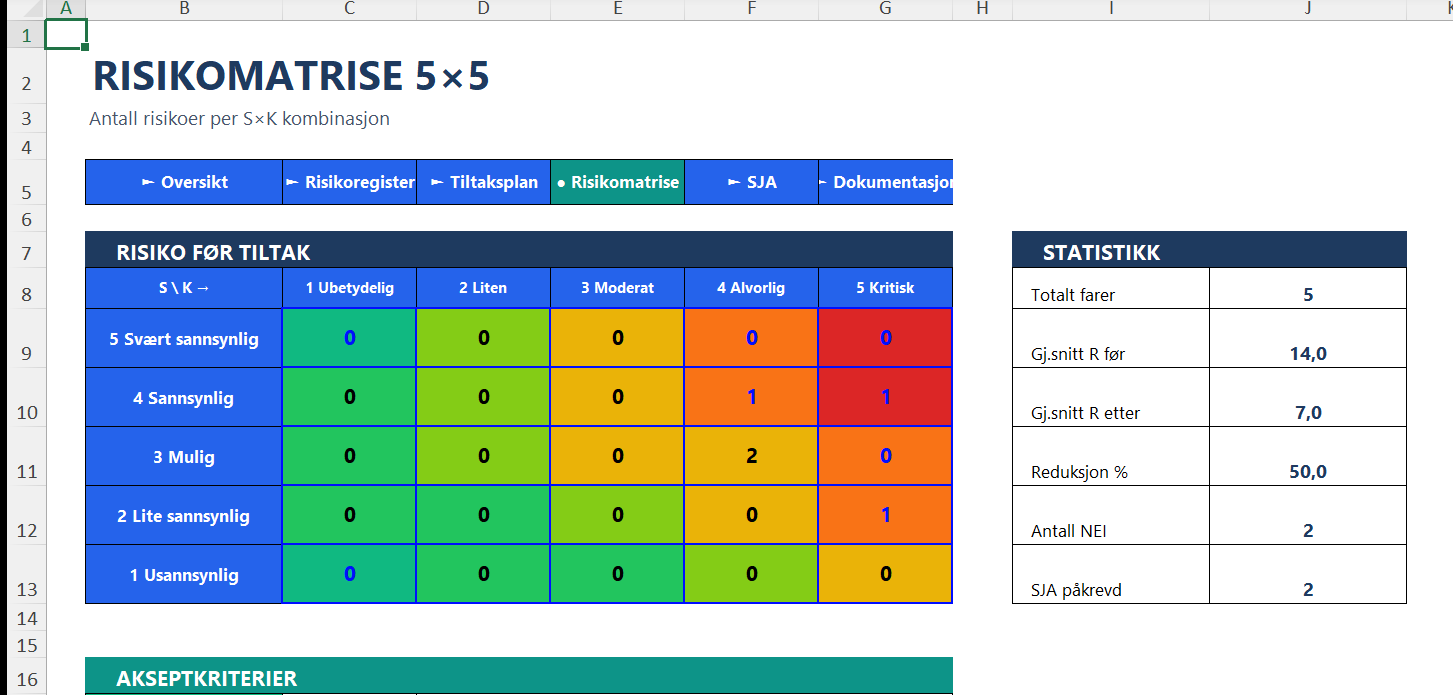This screenshot has height=695, width=1453.
Task: Select the row 13 header
Action: [26, 588]
